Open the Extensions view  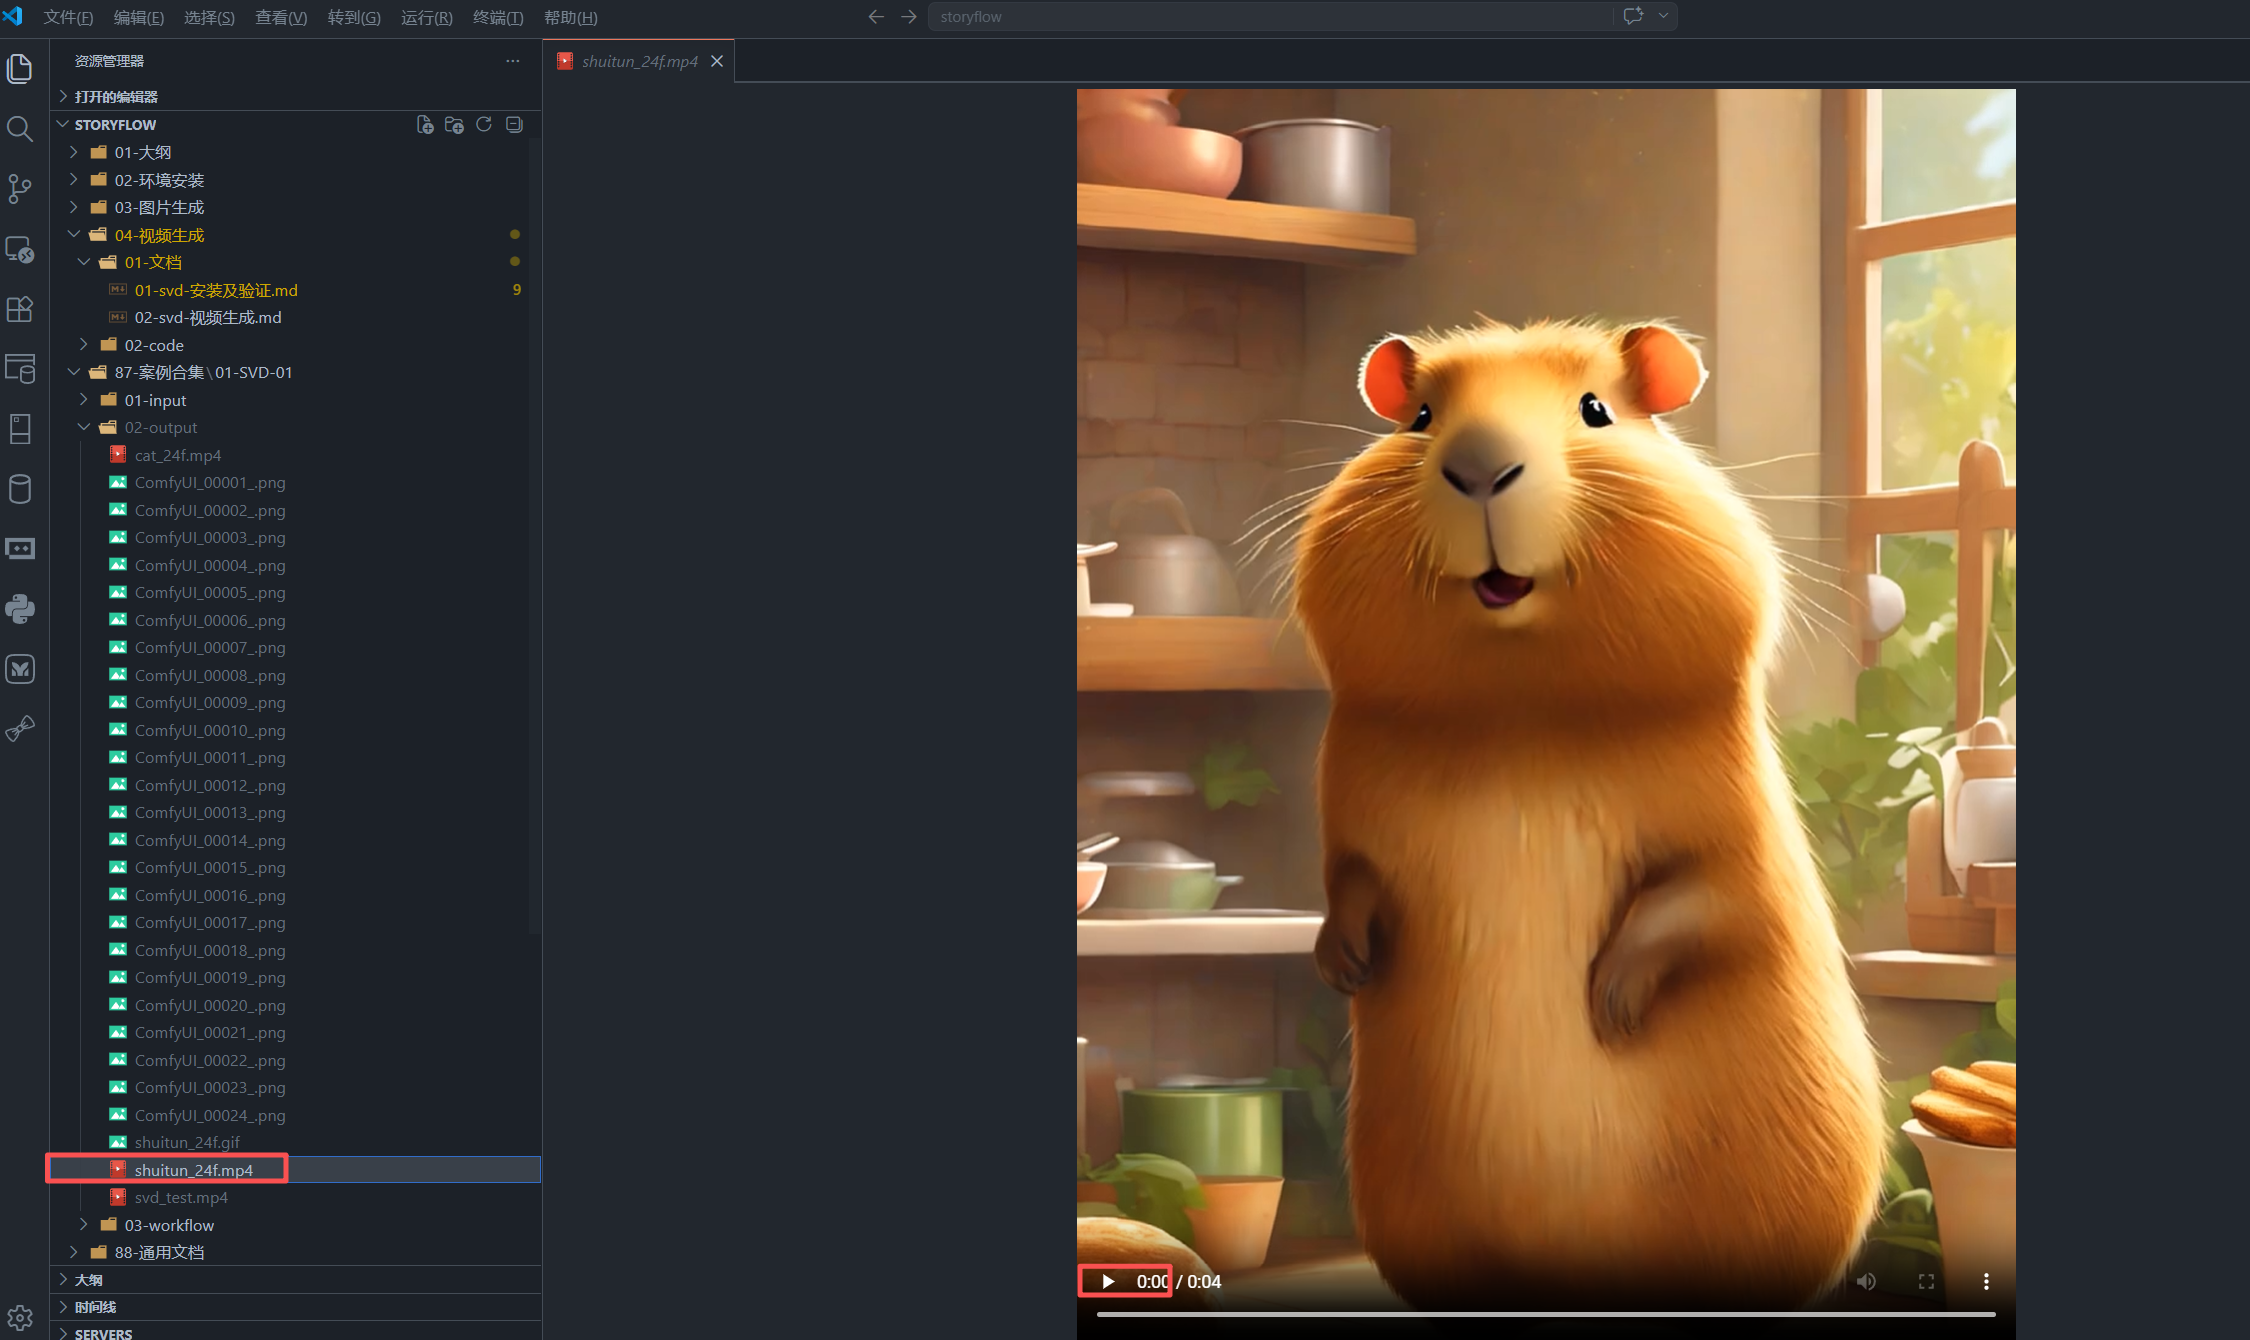(x=20, y=309)
